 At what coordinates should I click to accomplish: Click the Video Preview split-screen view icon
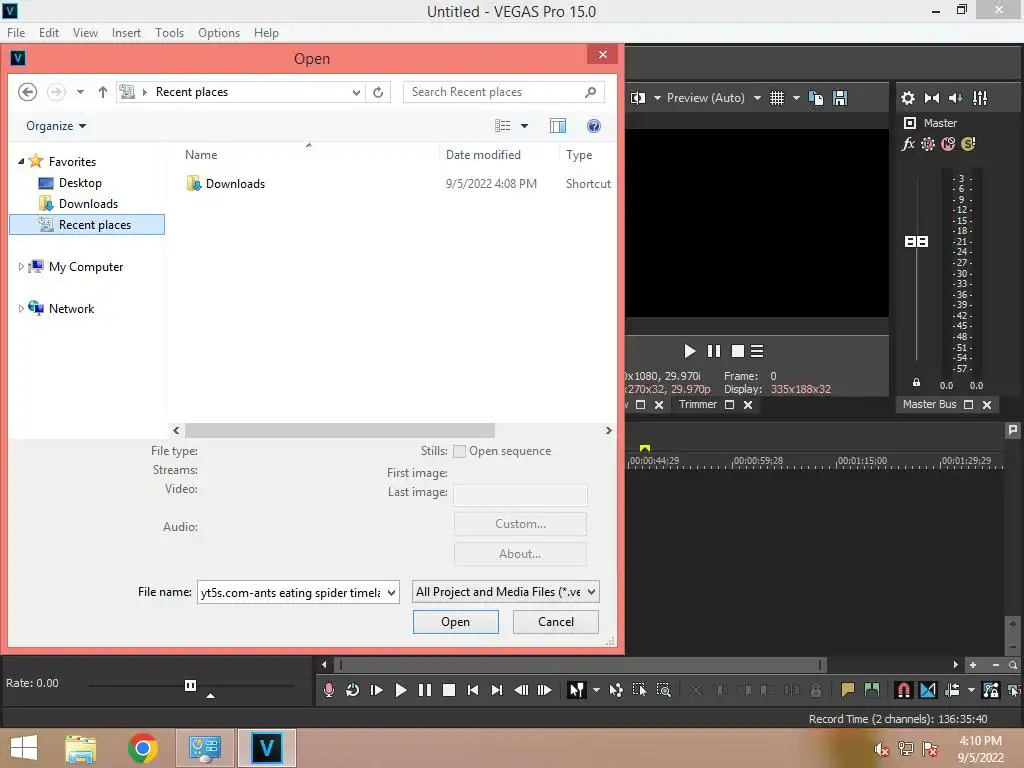pyautogui.click(x=638, y=98)
